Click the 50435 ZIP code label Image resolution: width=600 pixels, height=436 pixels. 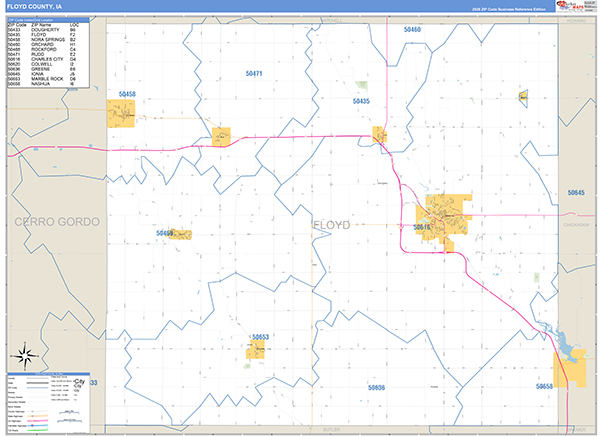pyautogui.click(x=361, y=101)
